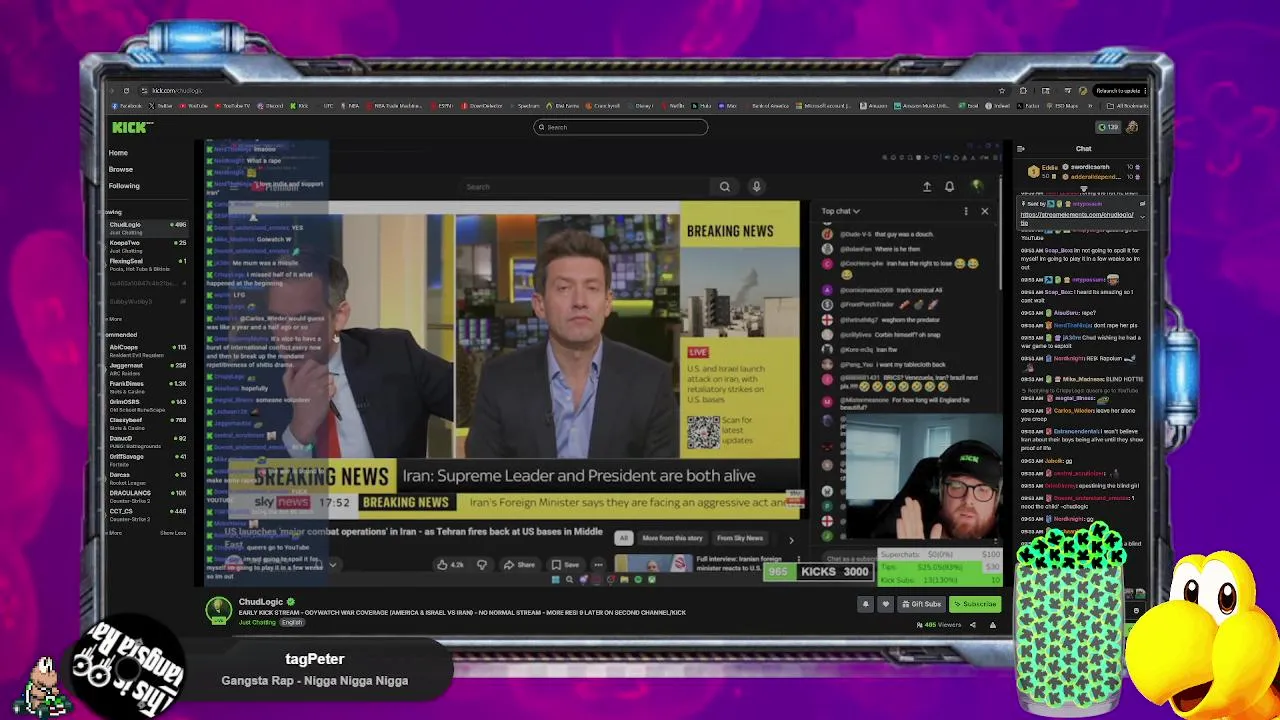Select the From Sky News chip
The image size is (1280, 720).
click(x=740, y=538)
